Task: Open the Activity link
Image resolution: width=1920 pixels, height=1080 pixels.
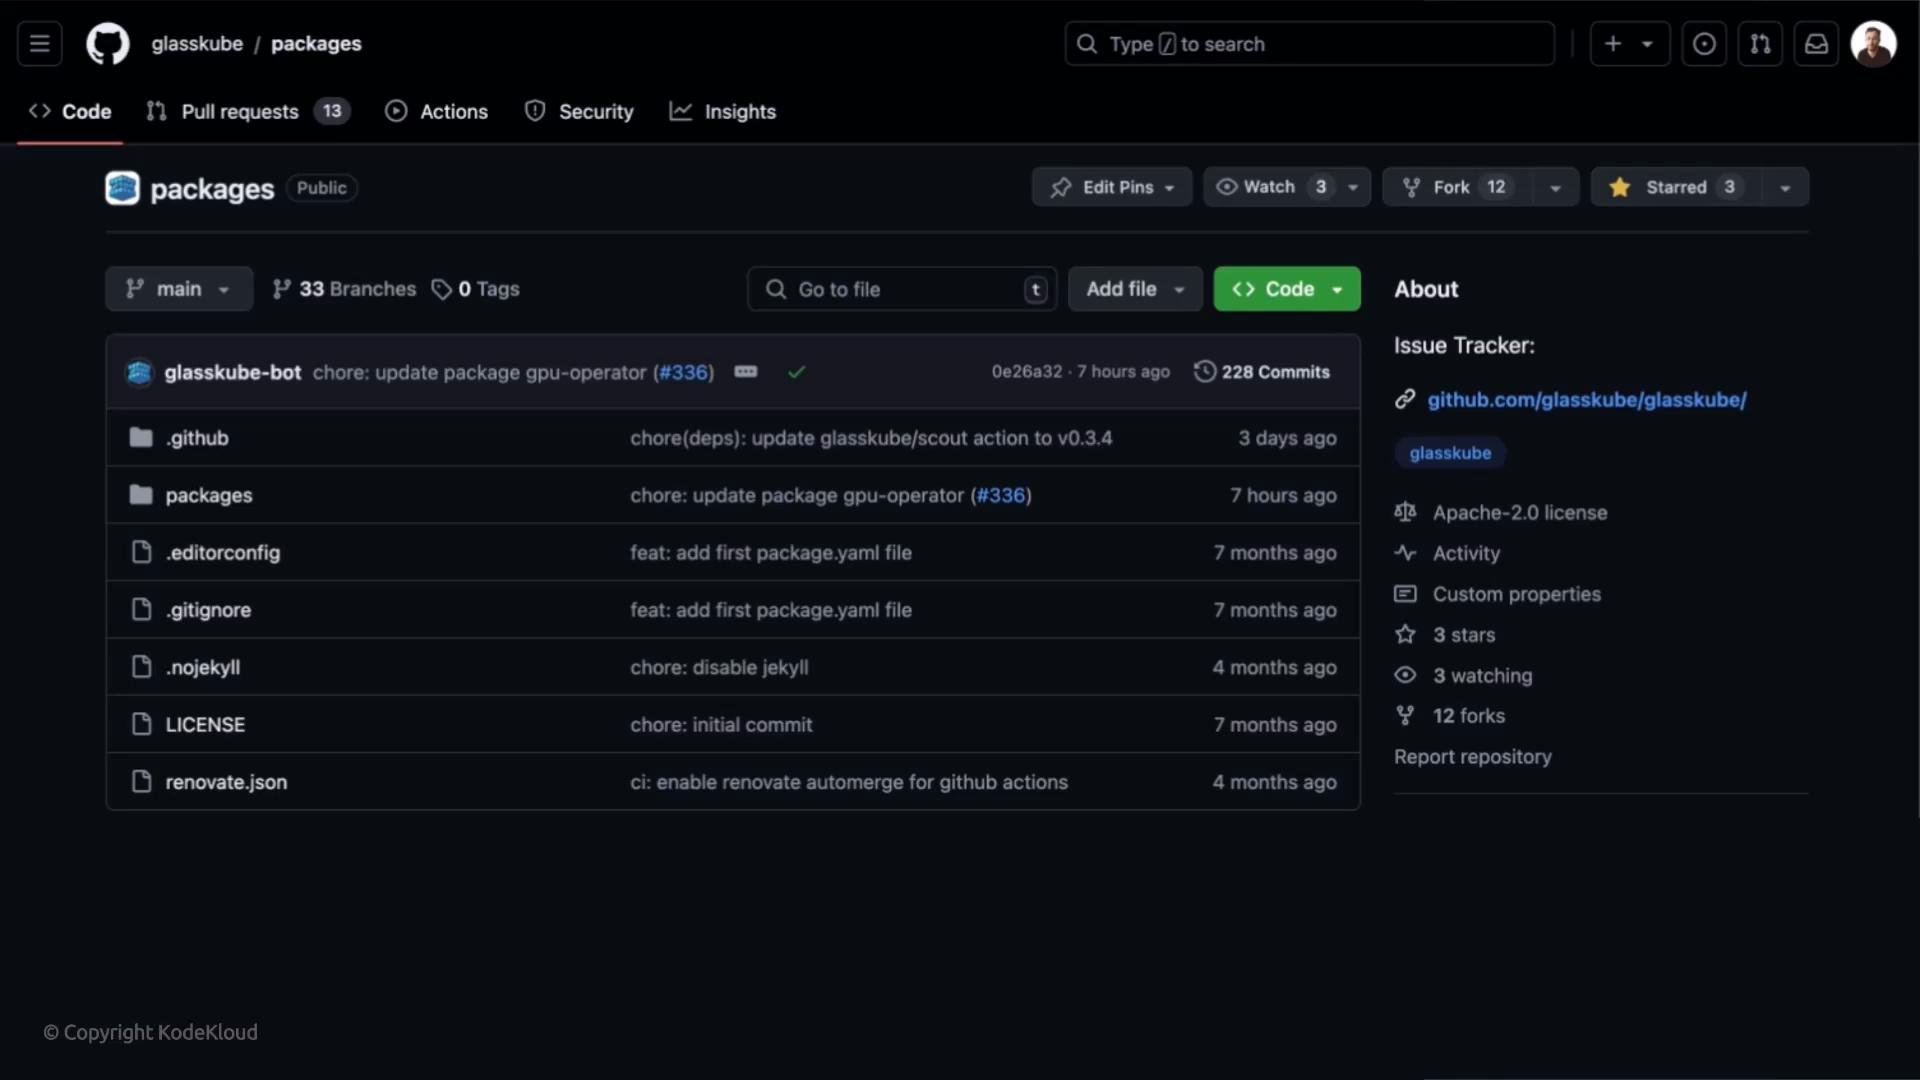Action: click(x=1466, y=553)
